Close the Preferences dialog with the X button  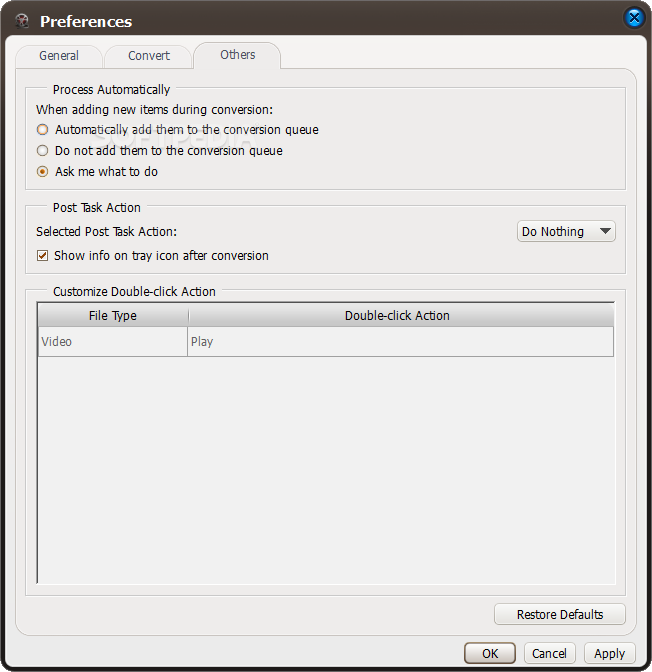point(634,18)
